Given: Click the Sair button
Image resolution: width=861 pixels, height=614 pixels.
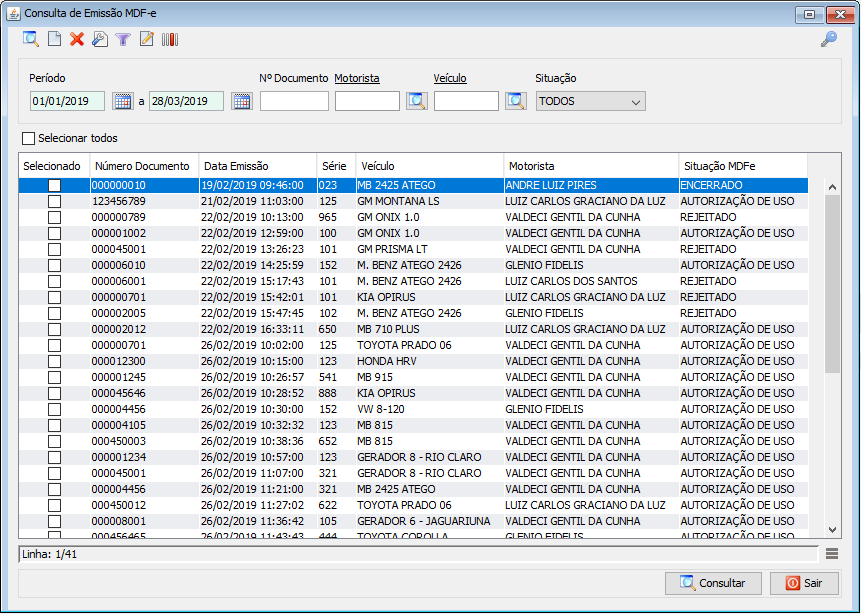Looking at the screenshot, I should (x=804, y=583).
